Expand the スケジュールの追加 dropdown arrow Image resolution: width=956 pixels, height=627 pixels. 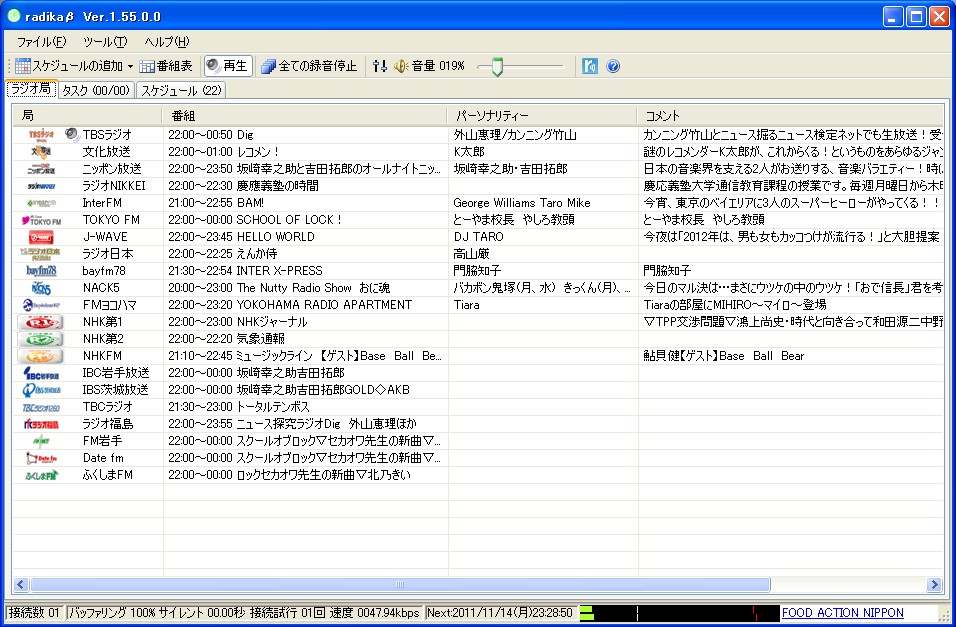click(x=130, y=66)
